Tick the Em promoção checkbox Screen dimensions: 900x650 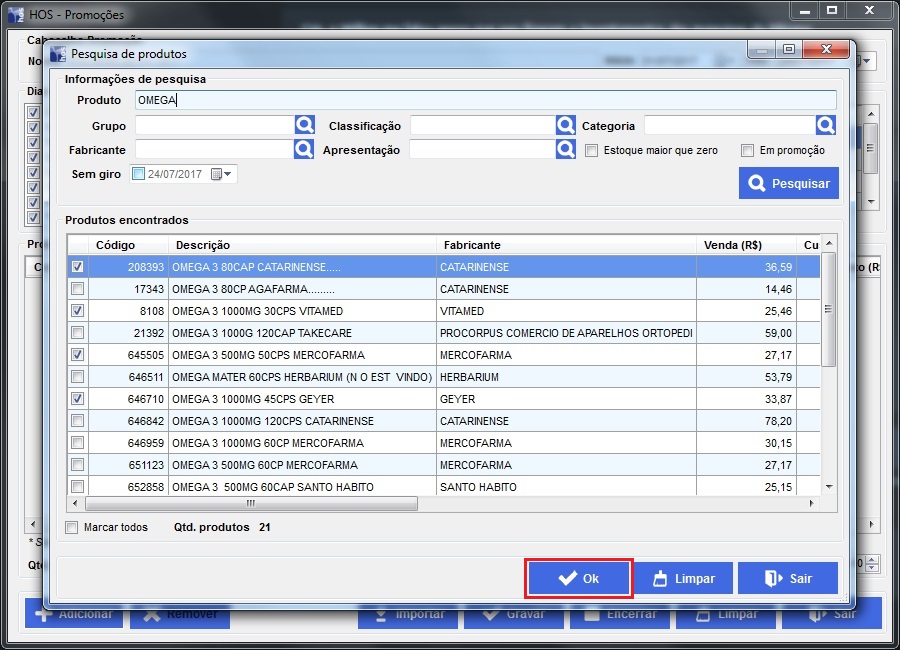[747, 150]
